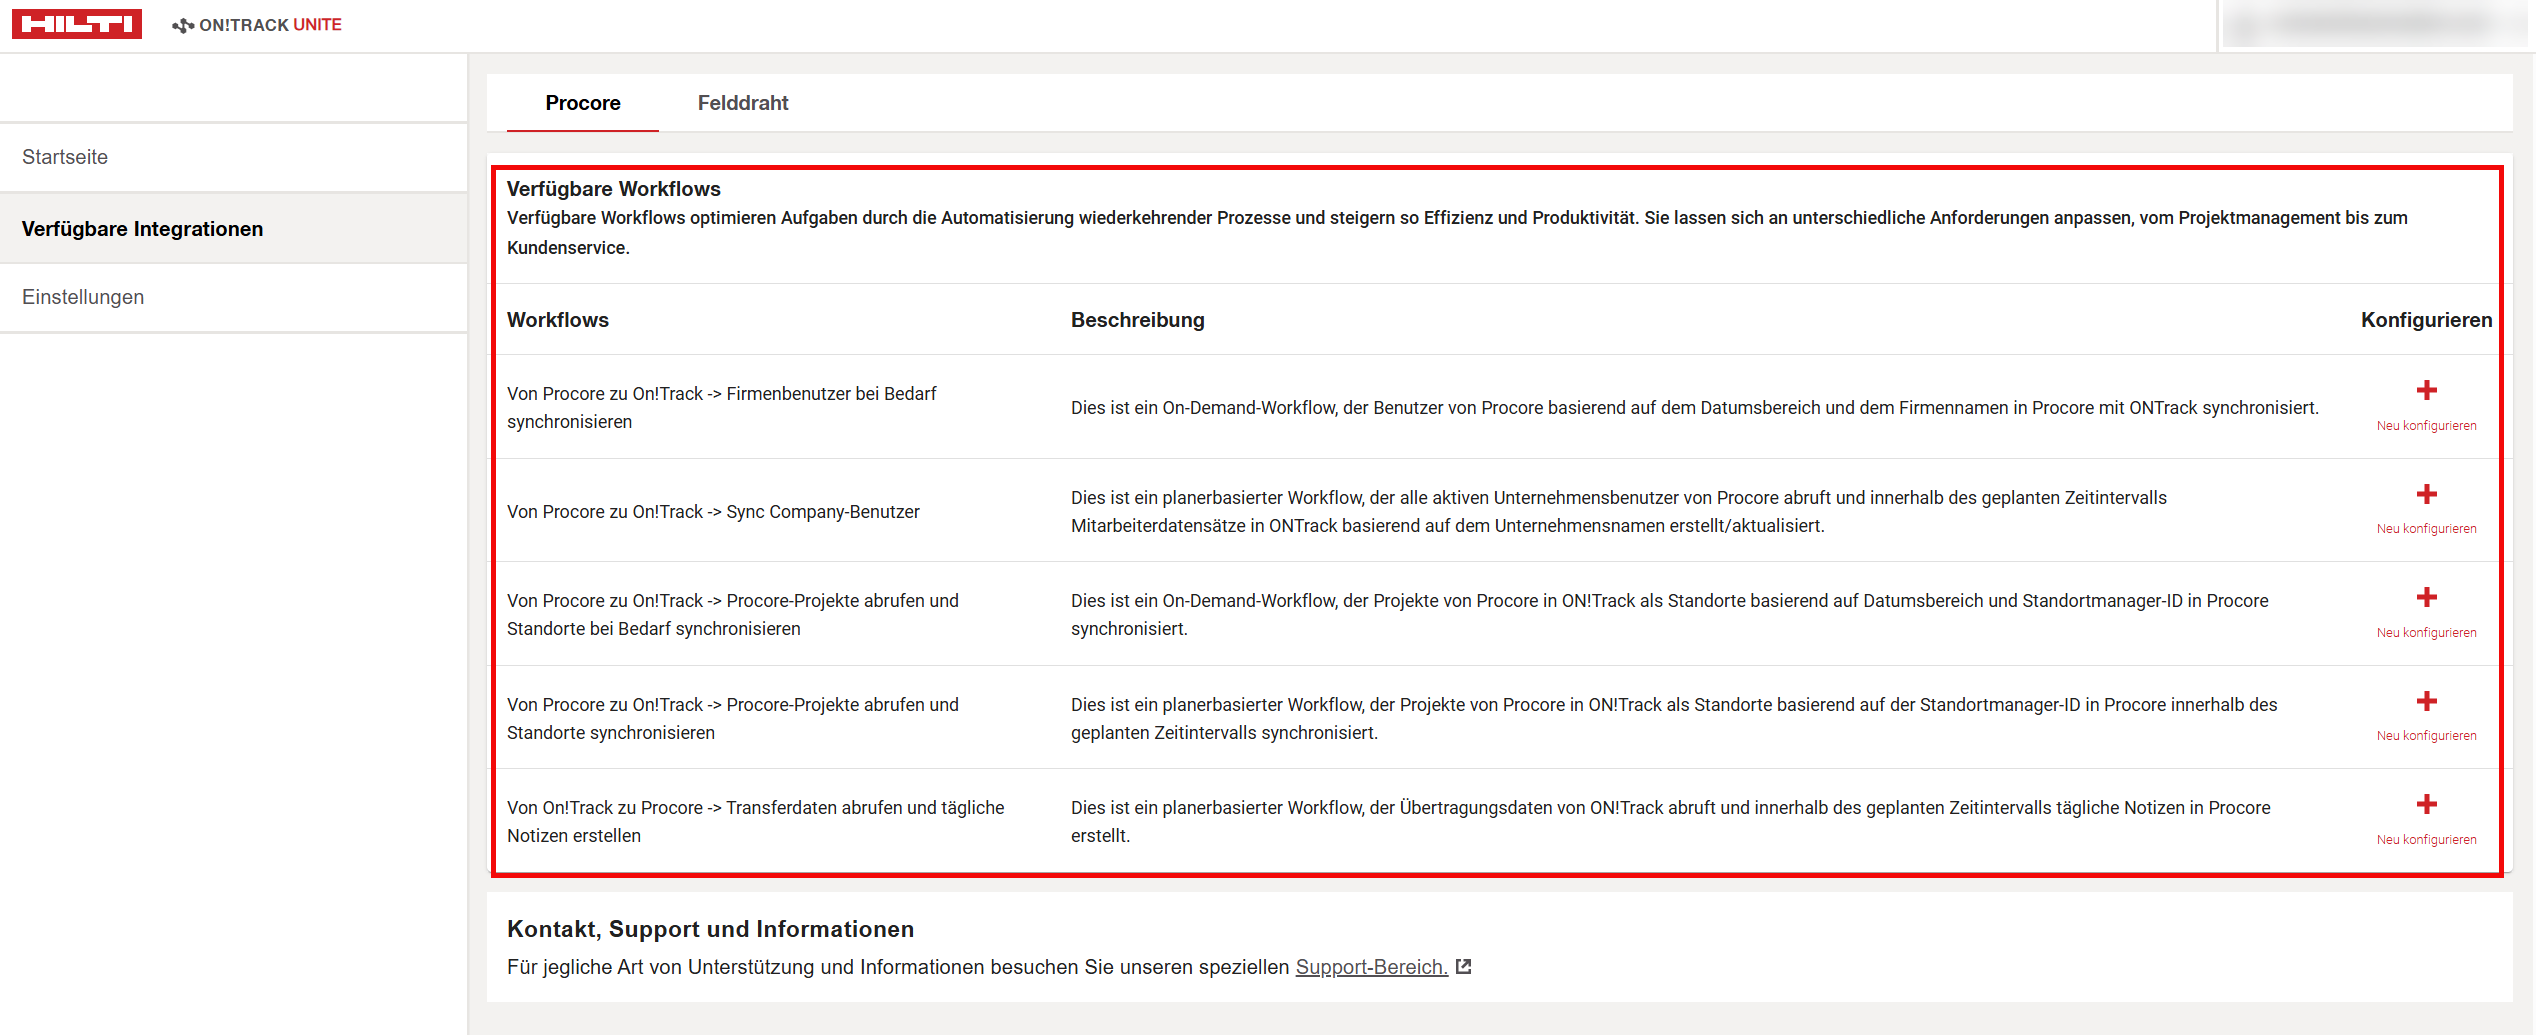
Task: Switch to the Felddraht tab
Action: coord(742,103)
